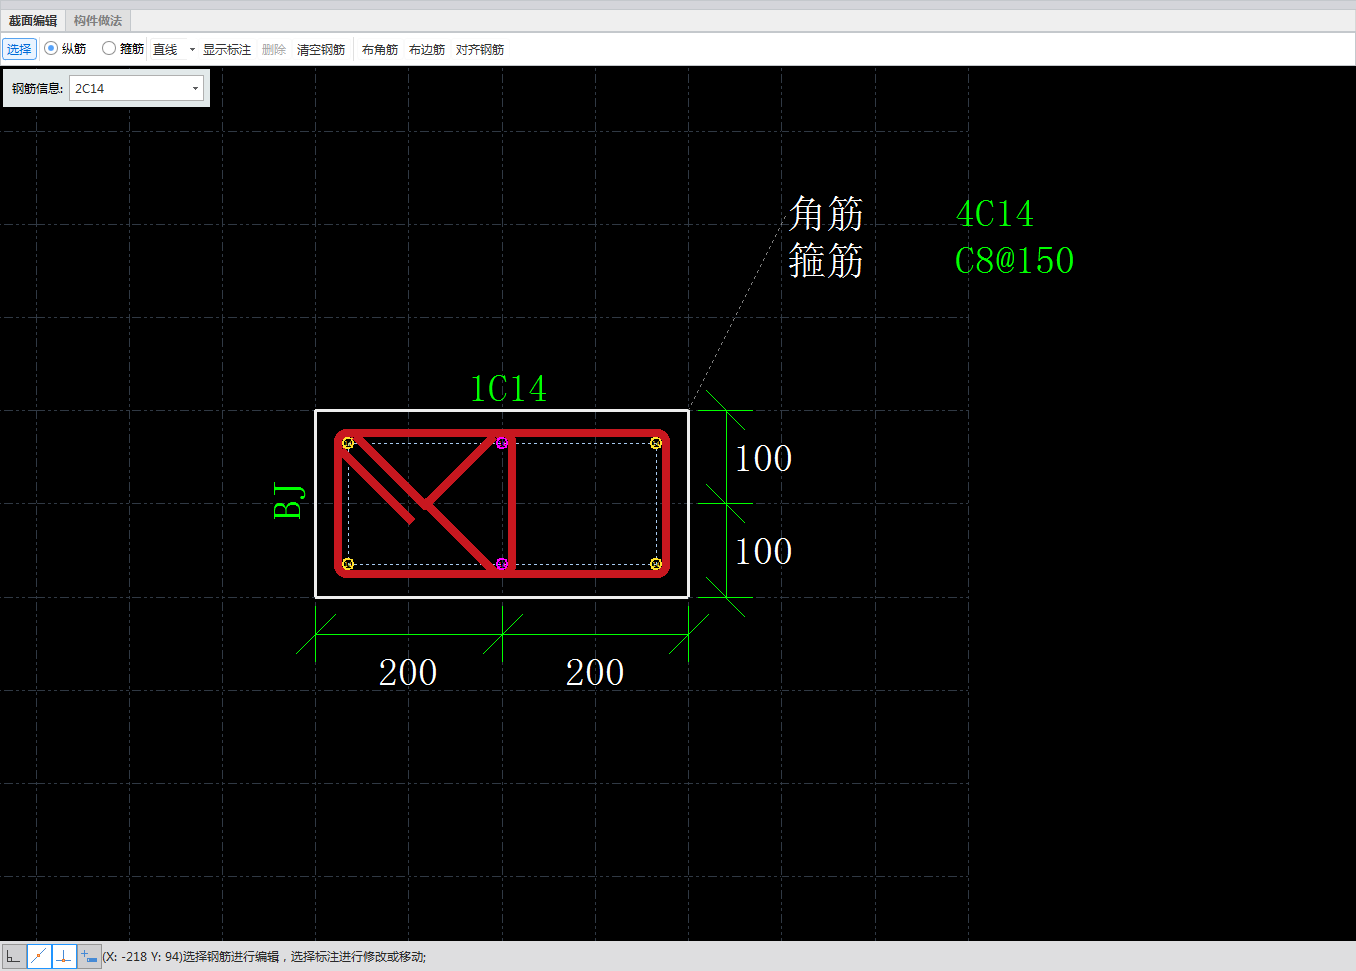Click the green BJ label left of section
1356x971 pixels.
289,500
